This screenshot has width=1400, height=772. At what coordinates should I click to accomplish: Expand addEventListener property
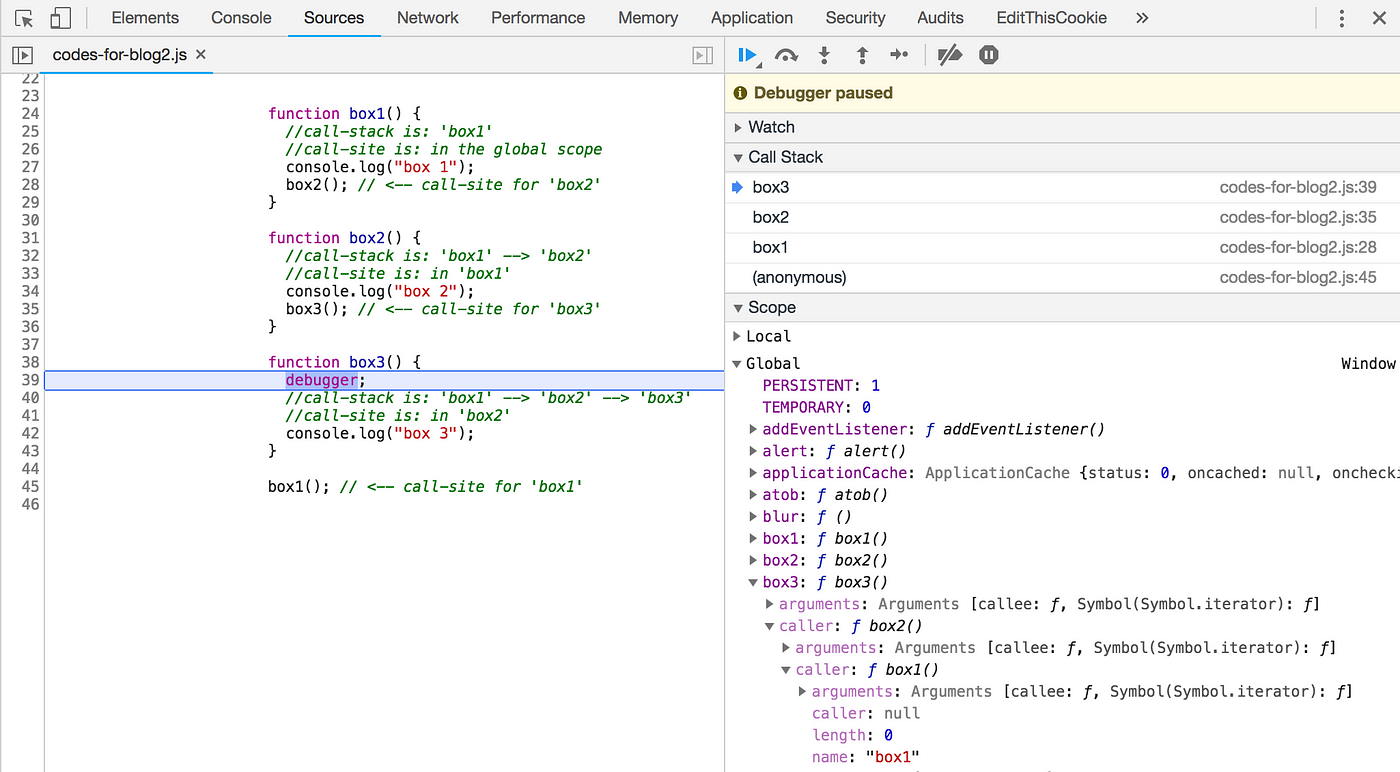point(754,429)
